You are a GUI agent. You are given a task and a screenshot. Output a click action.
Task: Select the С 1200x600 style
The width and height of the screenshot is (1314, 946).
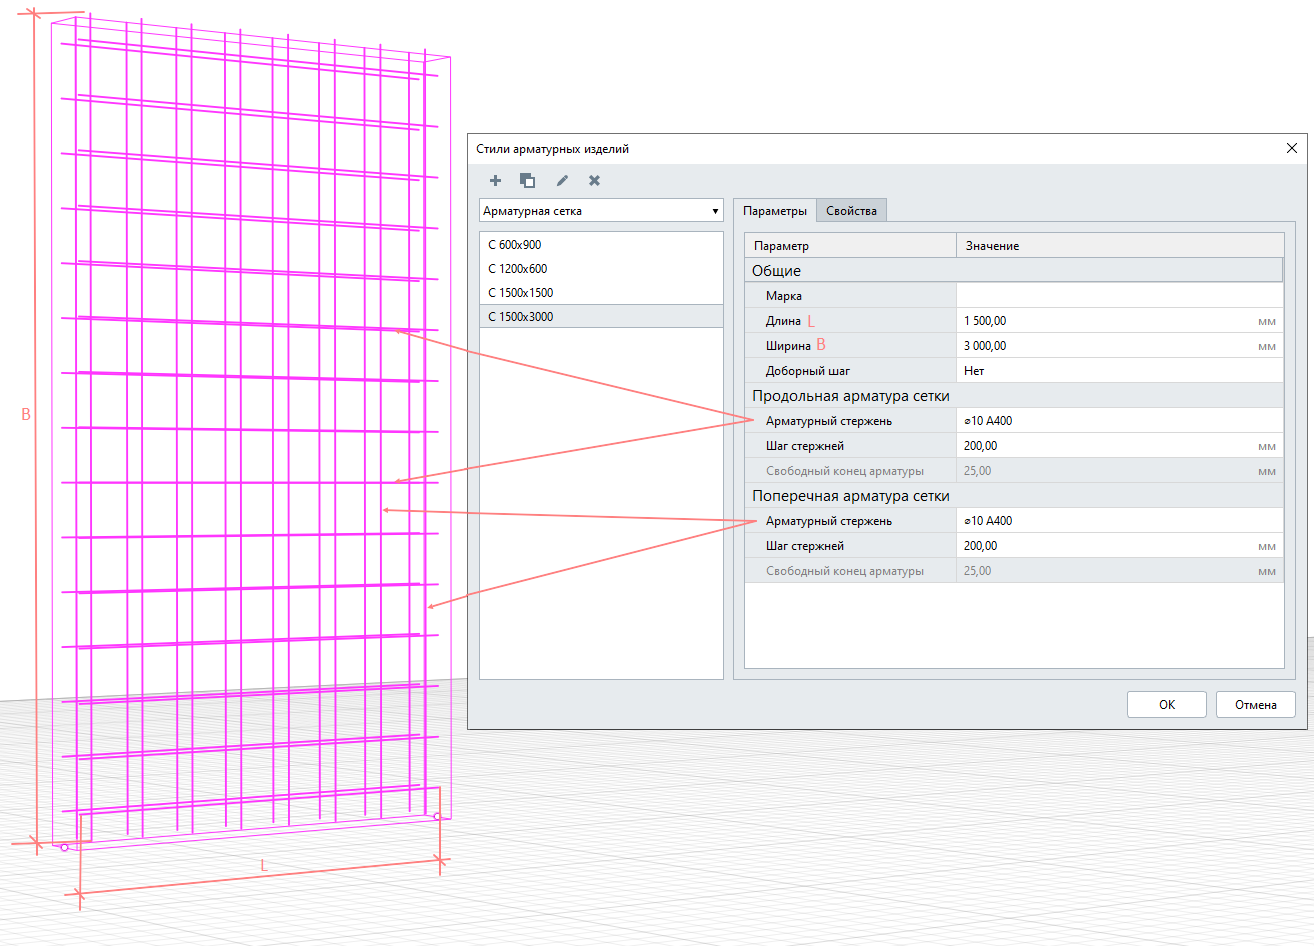click(601, 269)
